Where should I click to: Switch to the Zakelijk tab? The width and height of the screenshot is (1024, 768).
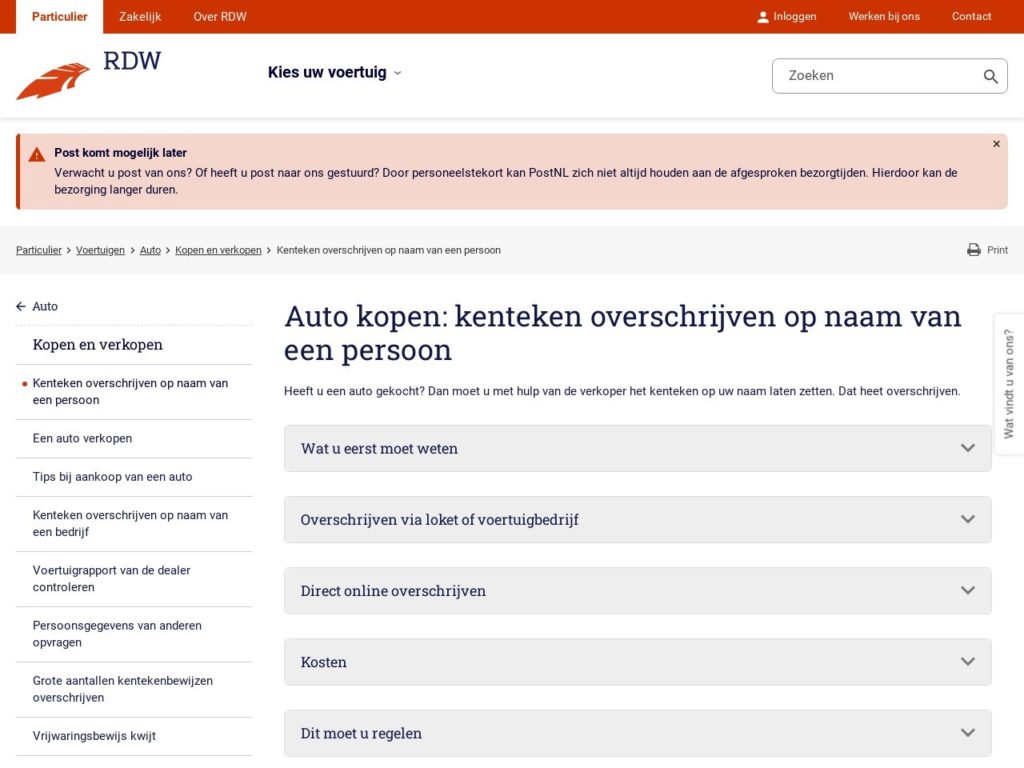coord(139,16)
